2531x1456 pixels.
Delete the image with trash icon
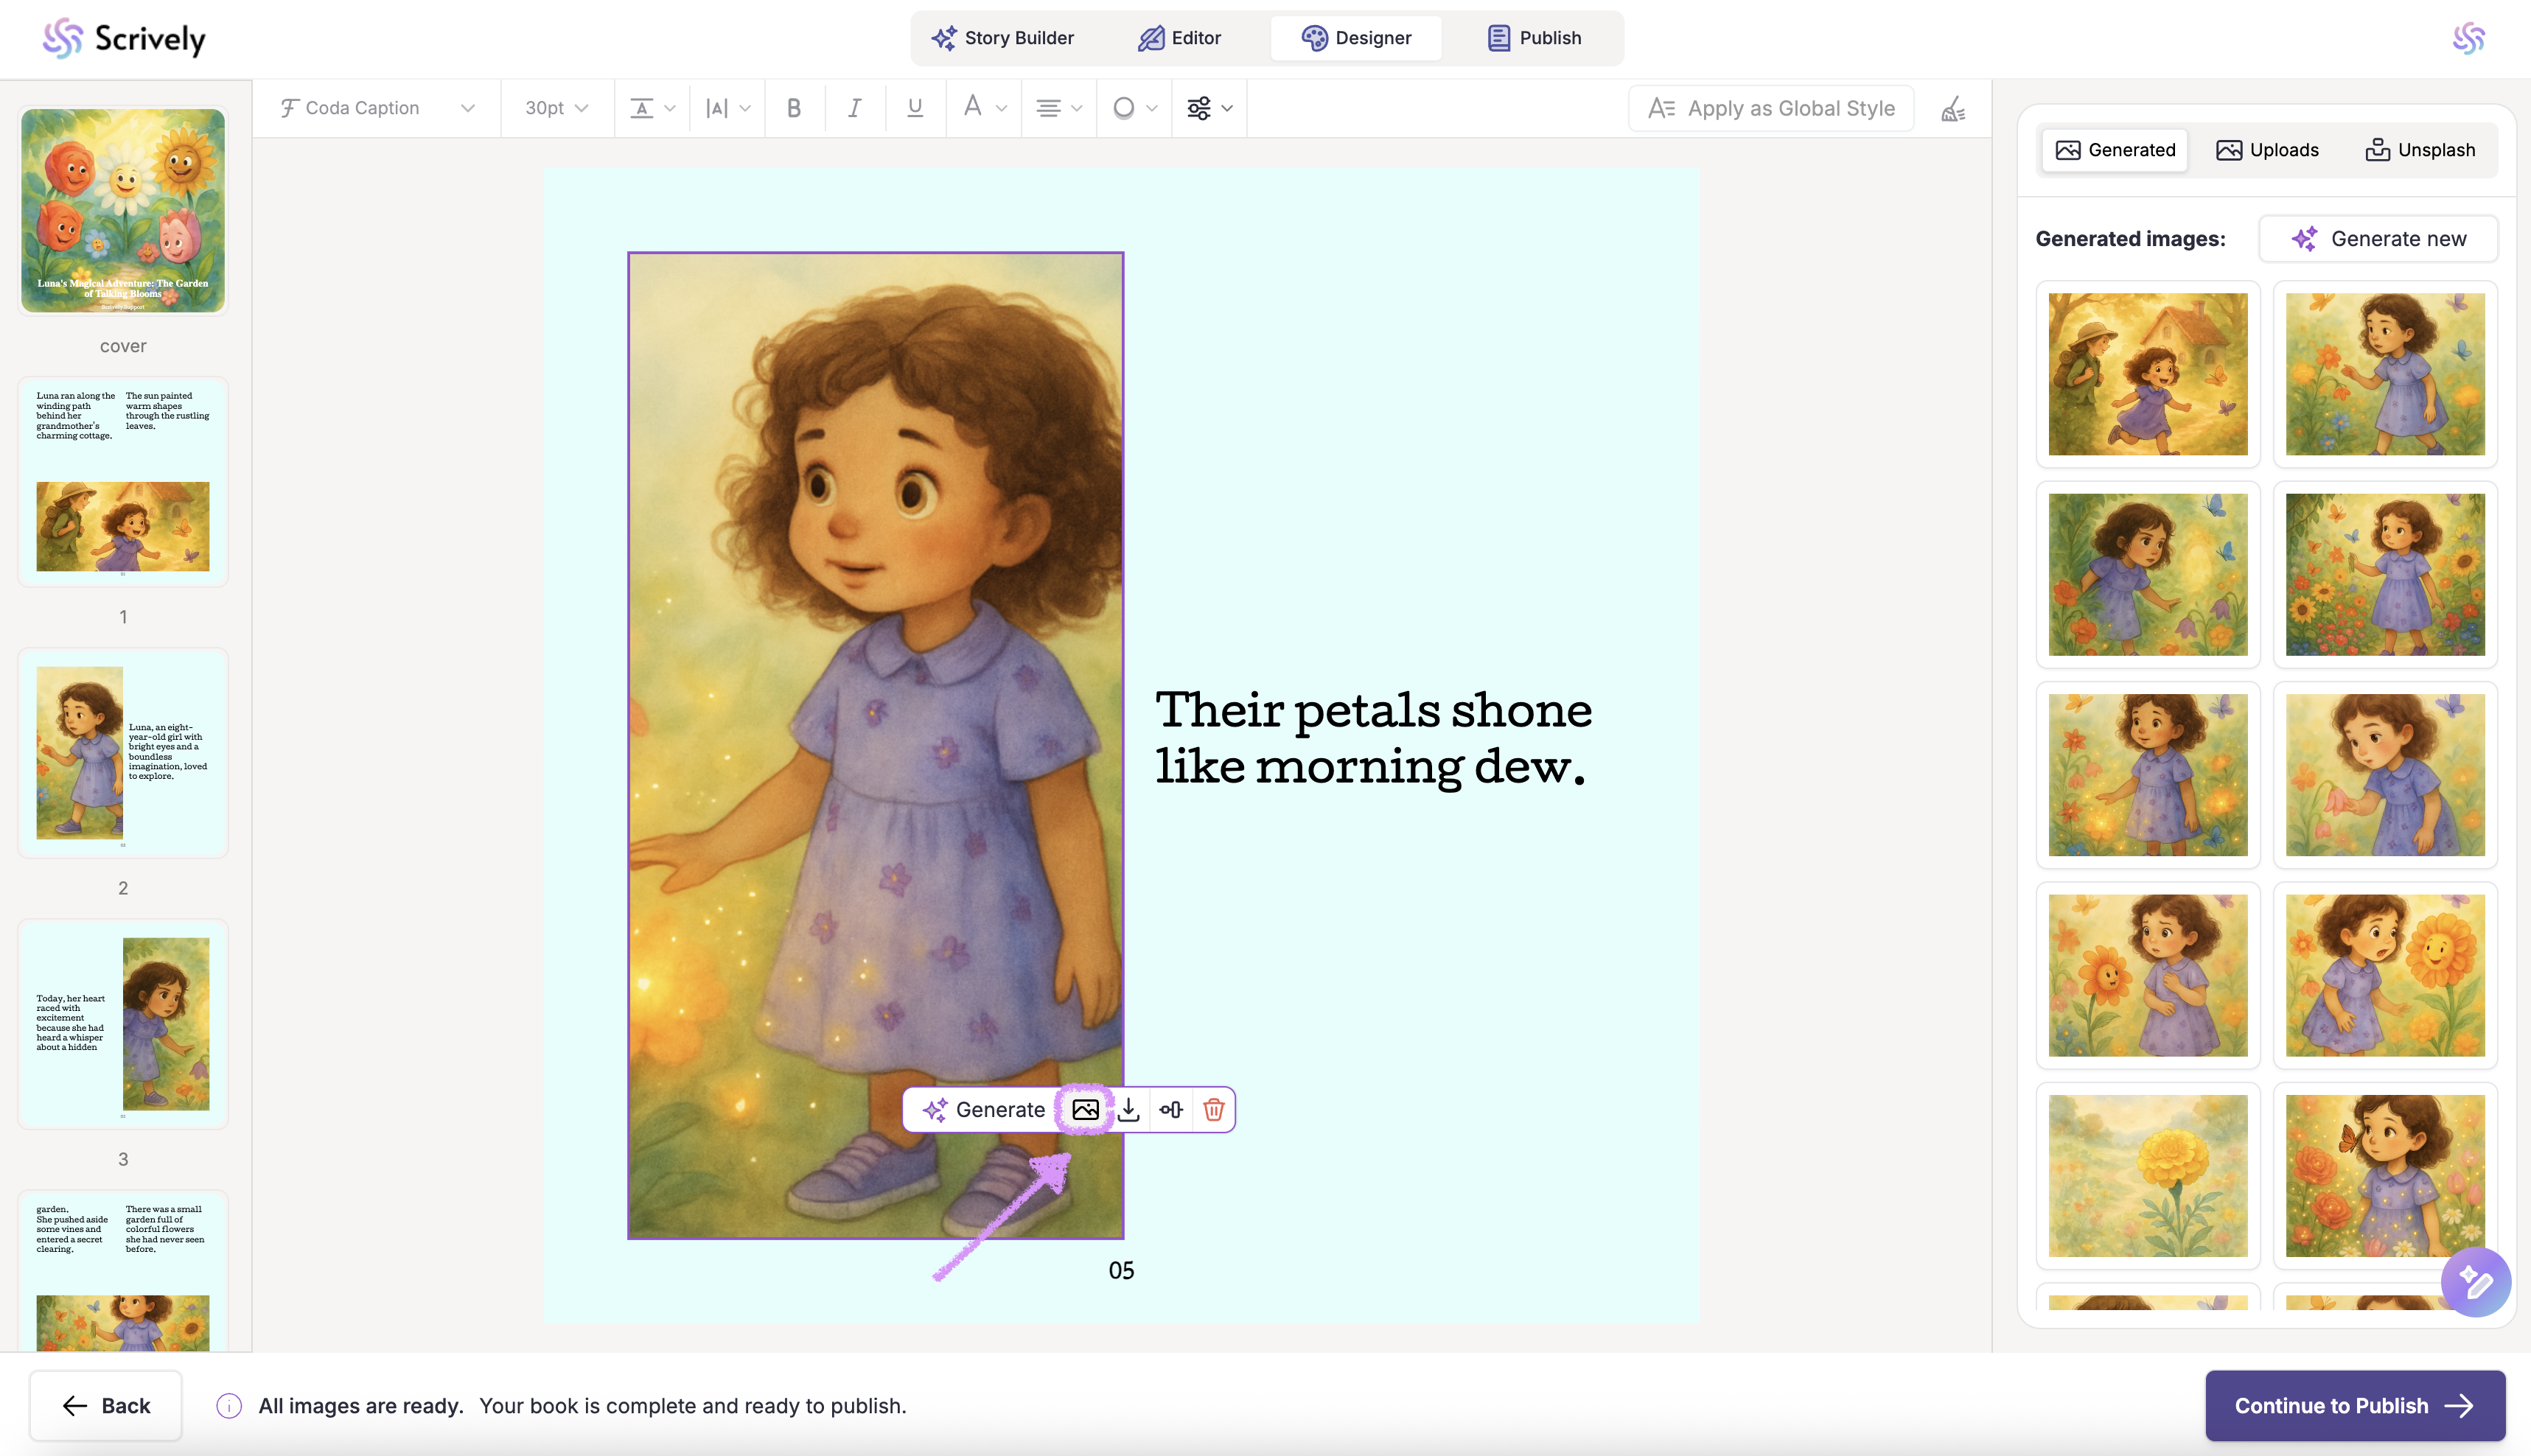[1214, 1109]
